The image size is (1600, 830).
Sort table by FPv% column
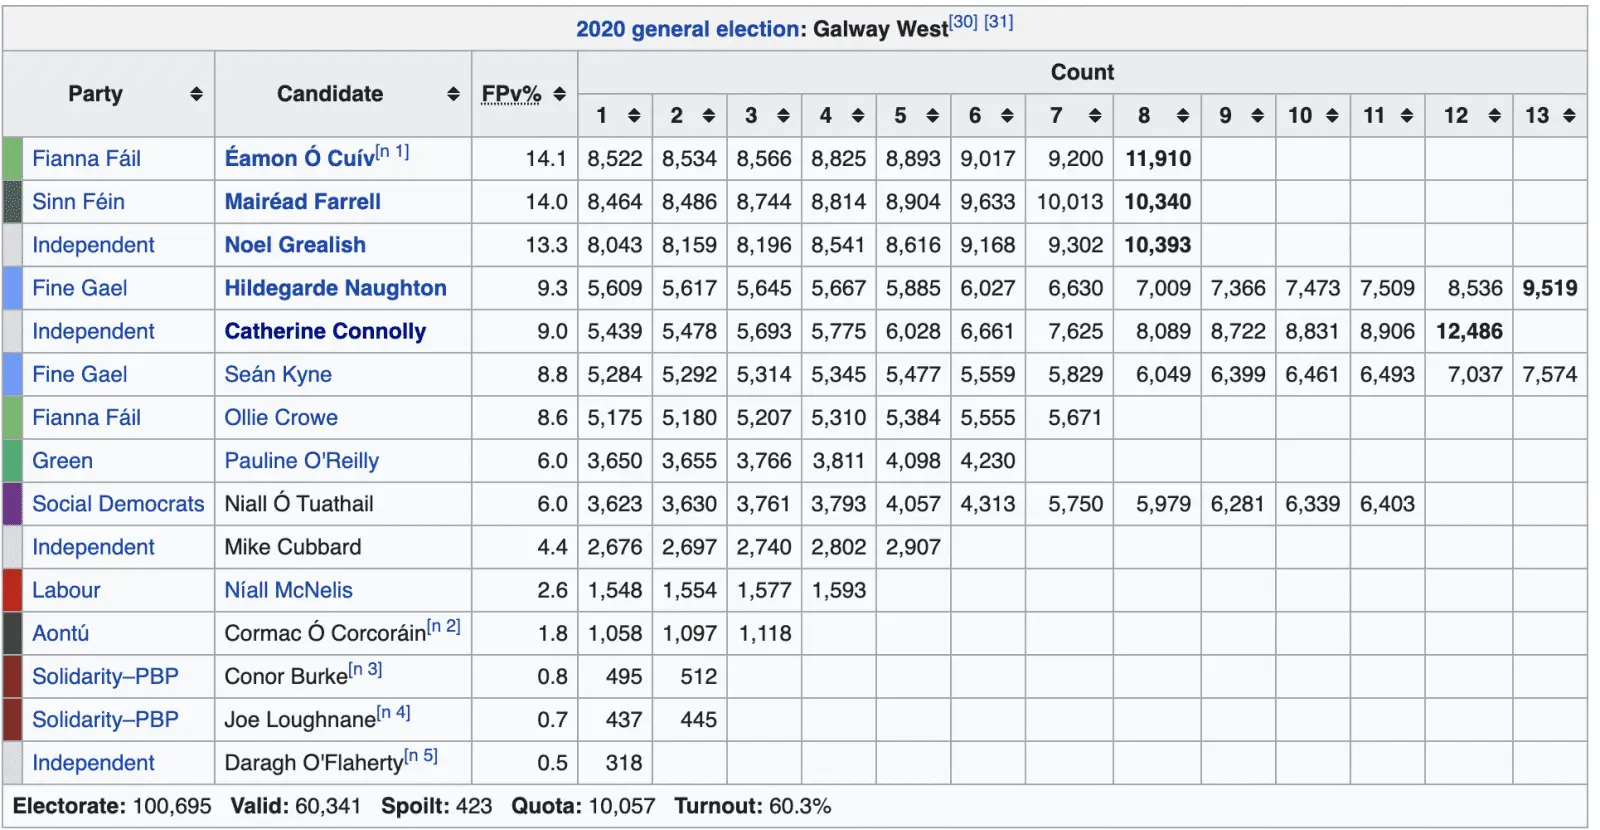[x=559, y=94]
